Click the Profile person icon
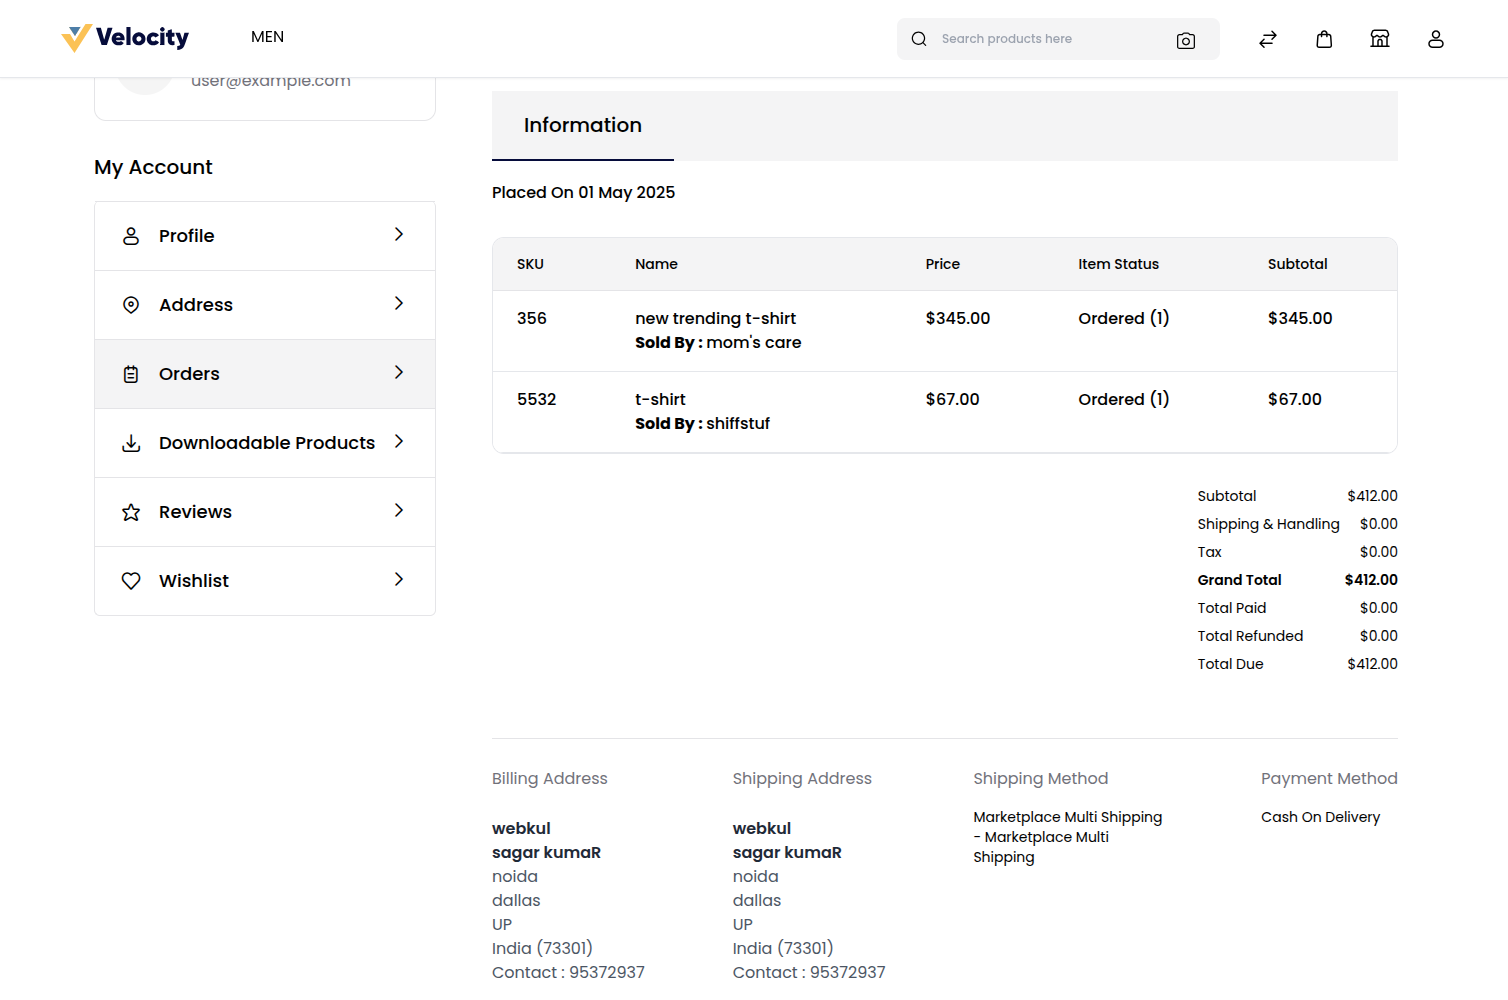Image resolution: width=1508 pixels, height=1000 pixels. [x=131, y=236]
